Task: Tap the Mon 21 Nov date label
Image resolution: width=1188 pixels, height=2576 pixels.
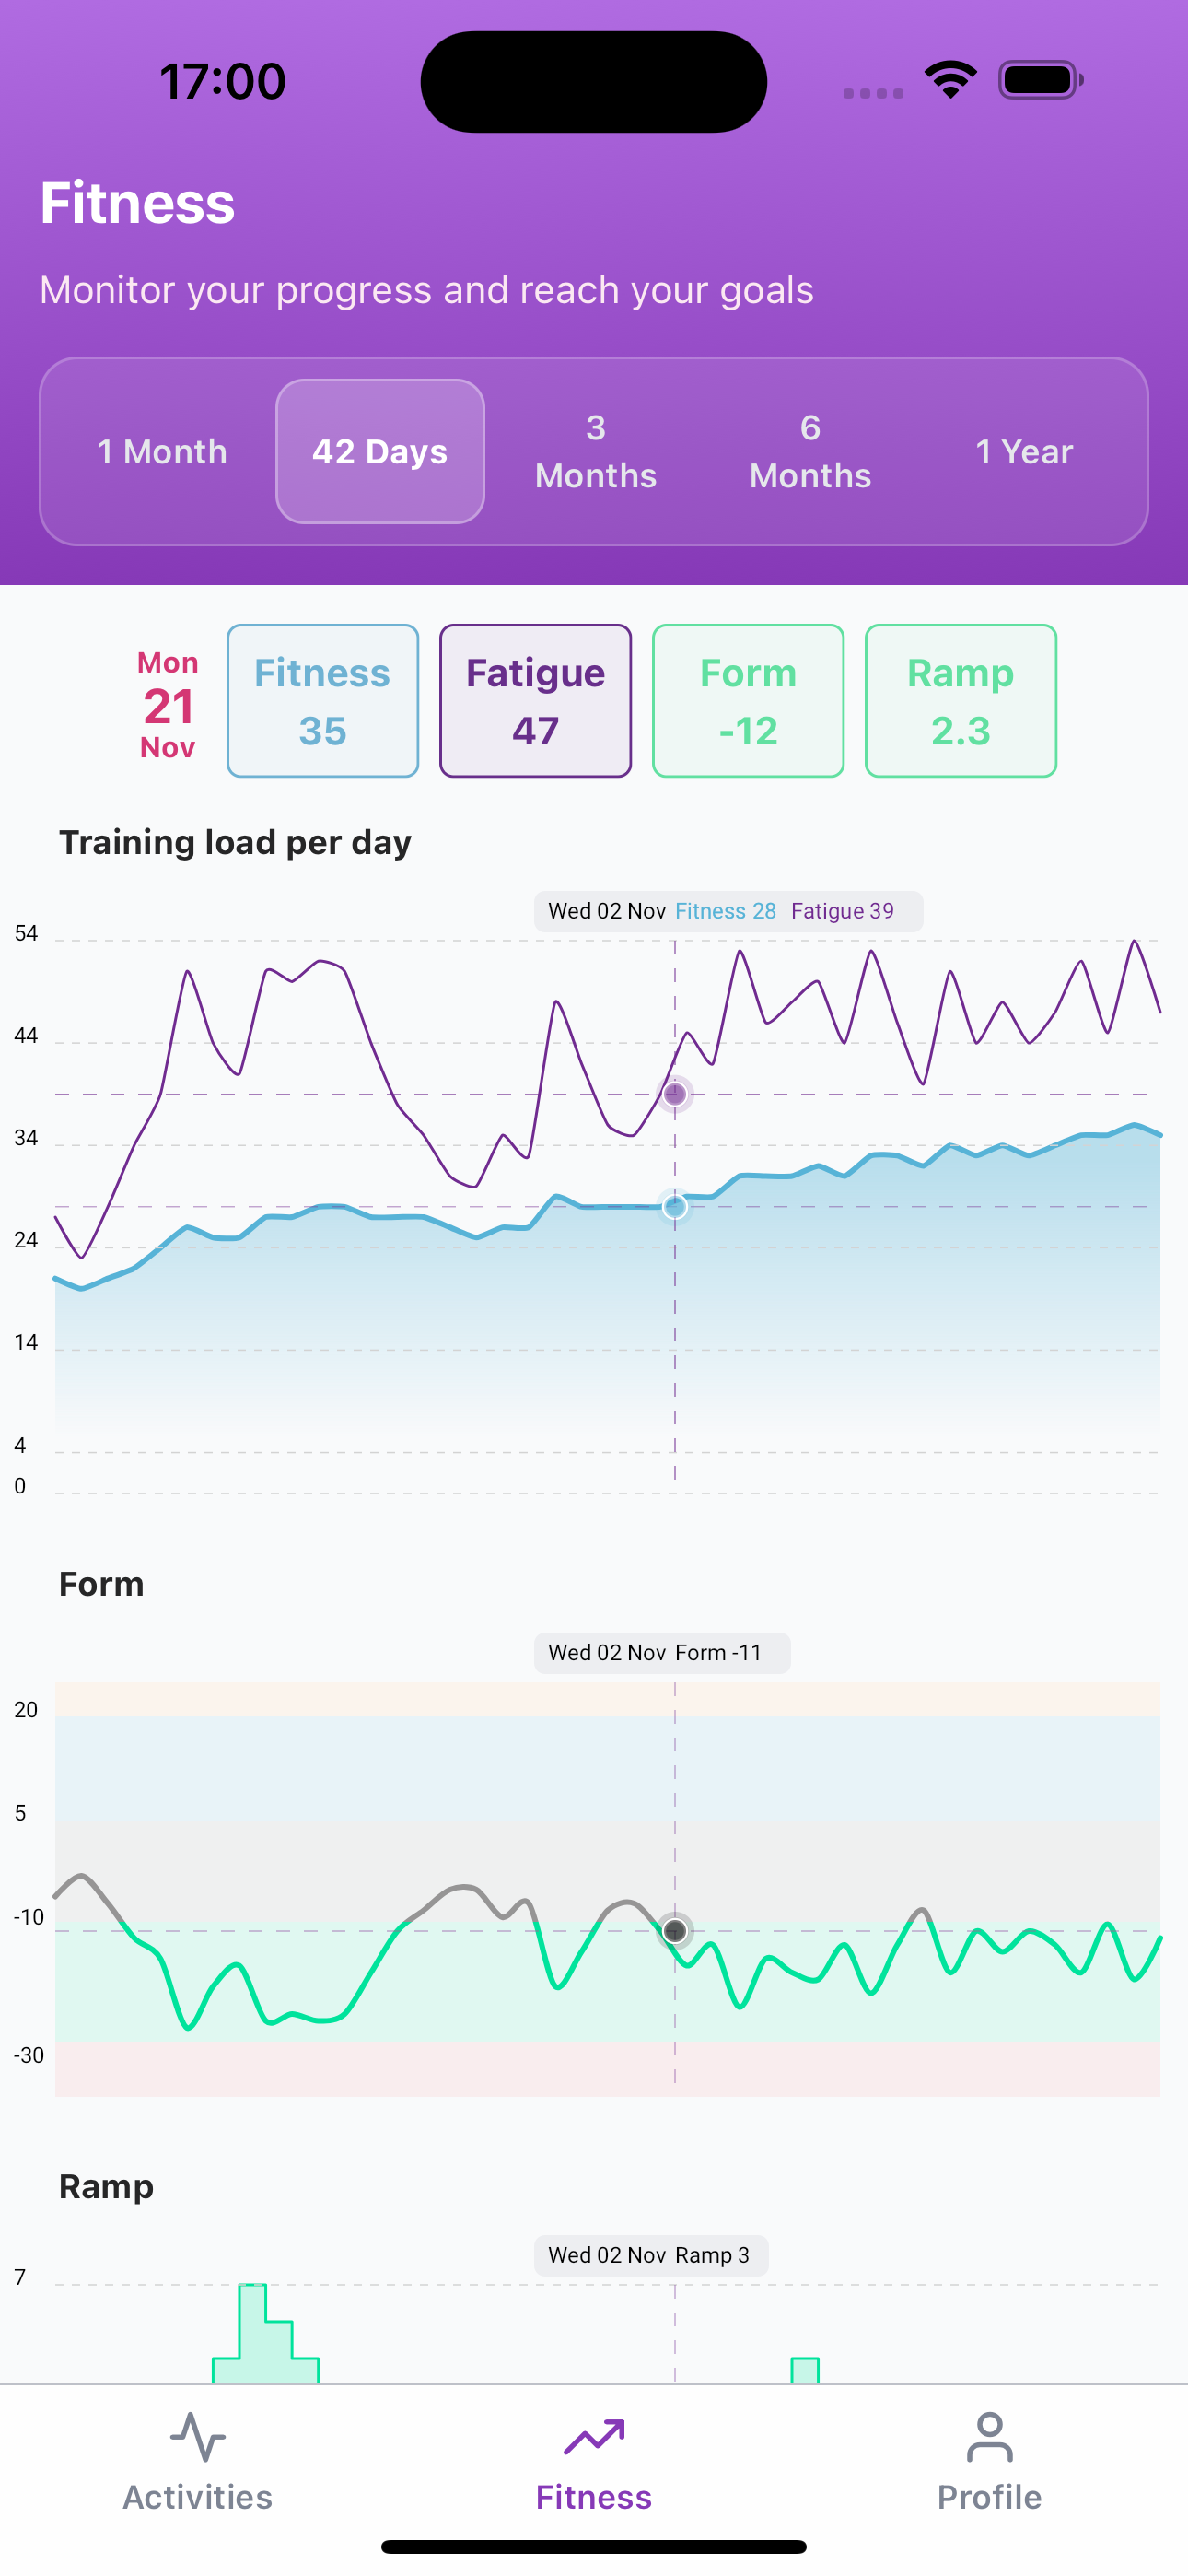Action: point(167,705)
